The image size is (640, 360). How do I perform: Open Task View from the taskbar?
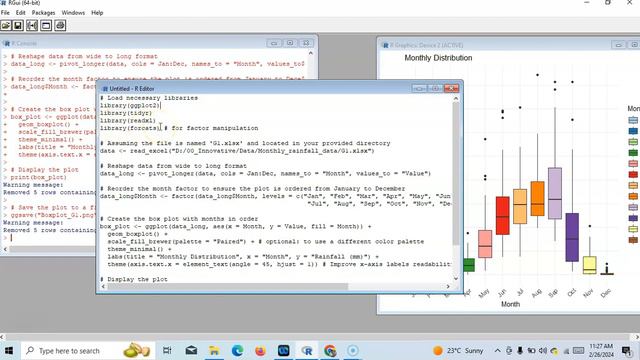pos(167,351)
